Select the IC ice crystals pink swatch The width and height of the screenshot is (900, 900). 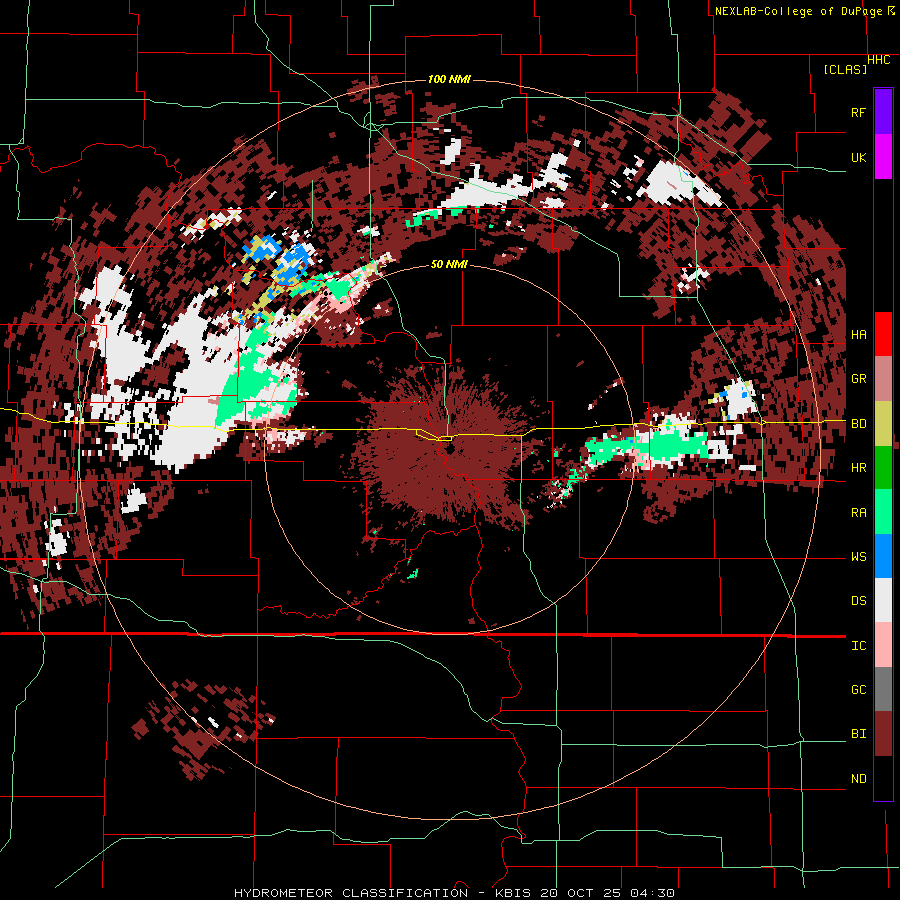883,645
